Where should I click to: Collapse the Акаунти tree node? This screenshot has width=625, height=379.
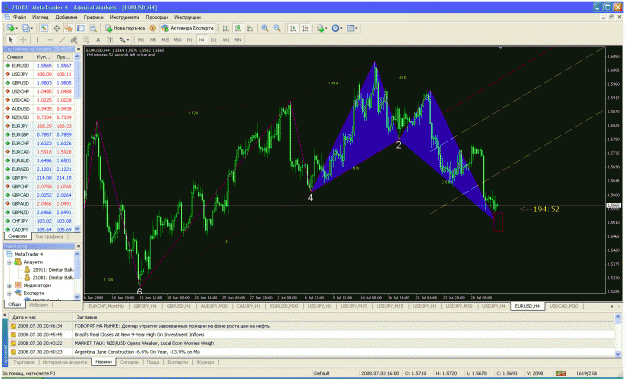point(9,262)
